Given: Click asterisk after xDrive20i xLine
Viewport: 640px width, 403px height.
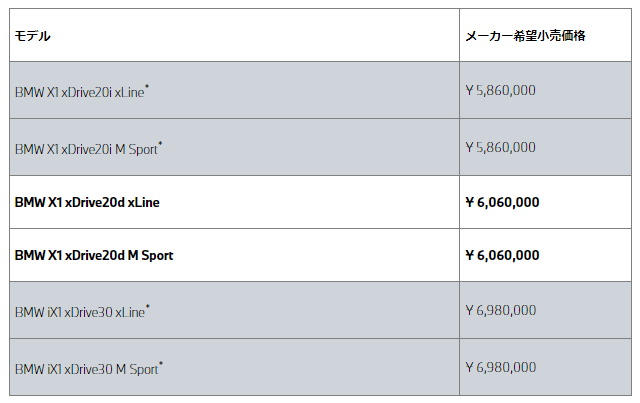Looking at the screenshot, I should coord(147,86).
